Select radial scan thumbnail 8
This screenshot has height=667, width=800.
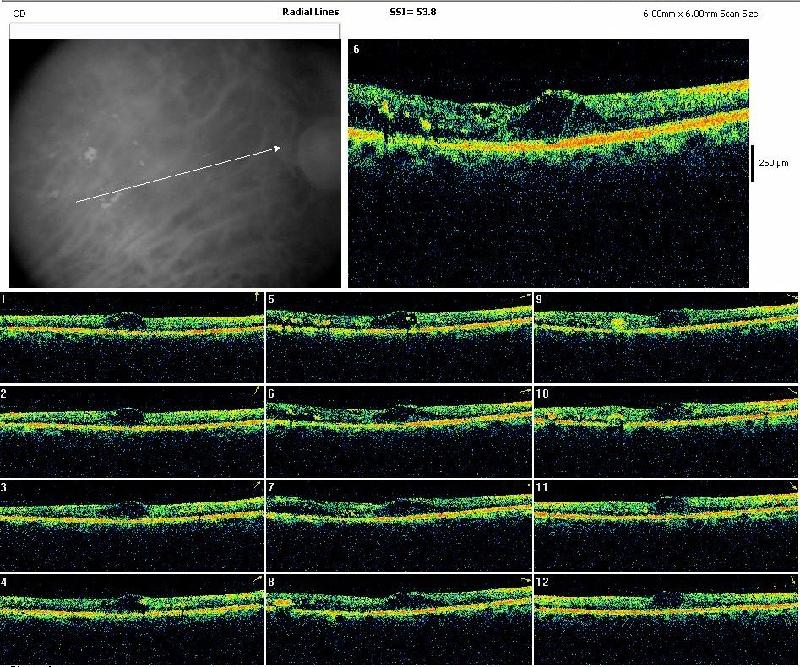(398, 618)
